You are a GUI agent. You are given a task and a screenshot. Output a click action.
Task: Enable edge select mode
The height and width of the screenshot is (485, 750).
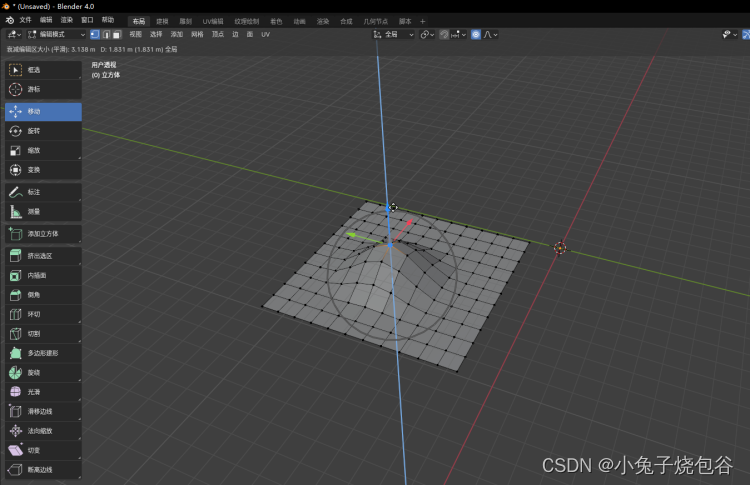pyautogui.click(x=106, y=34)
